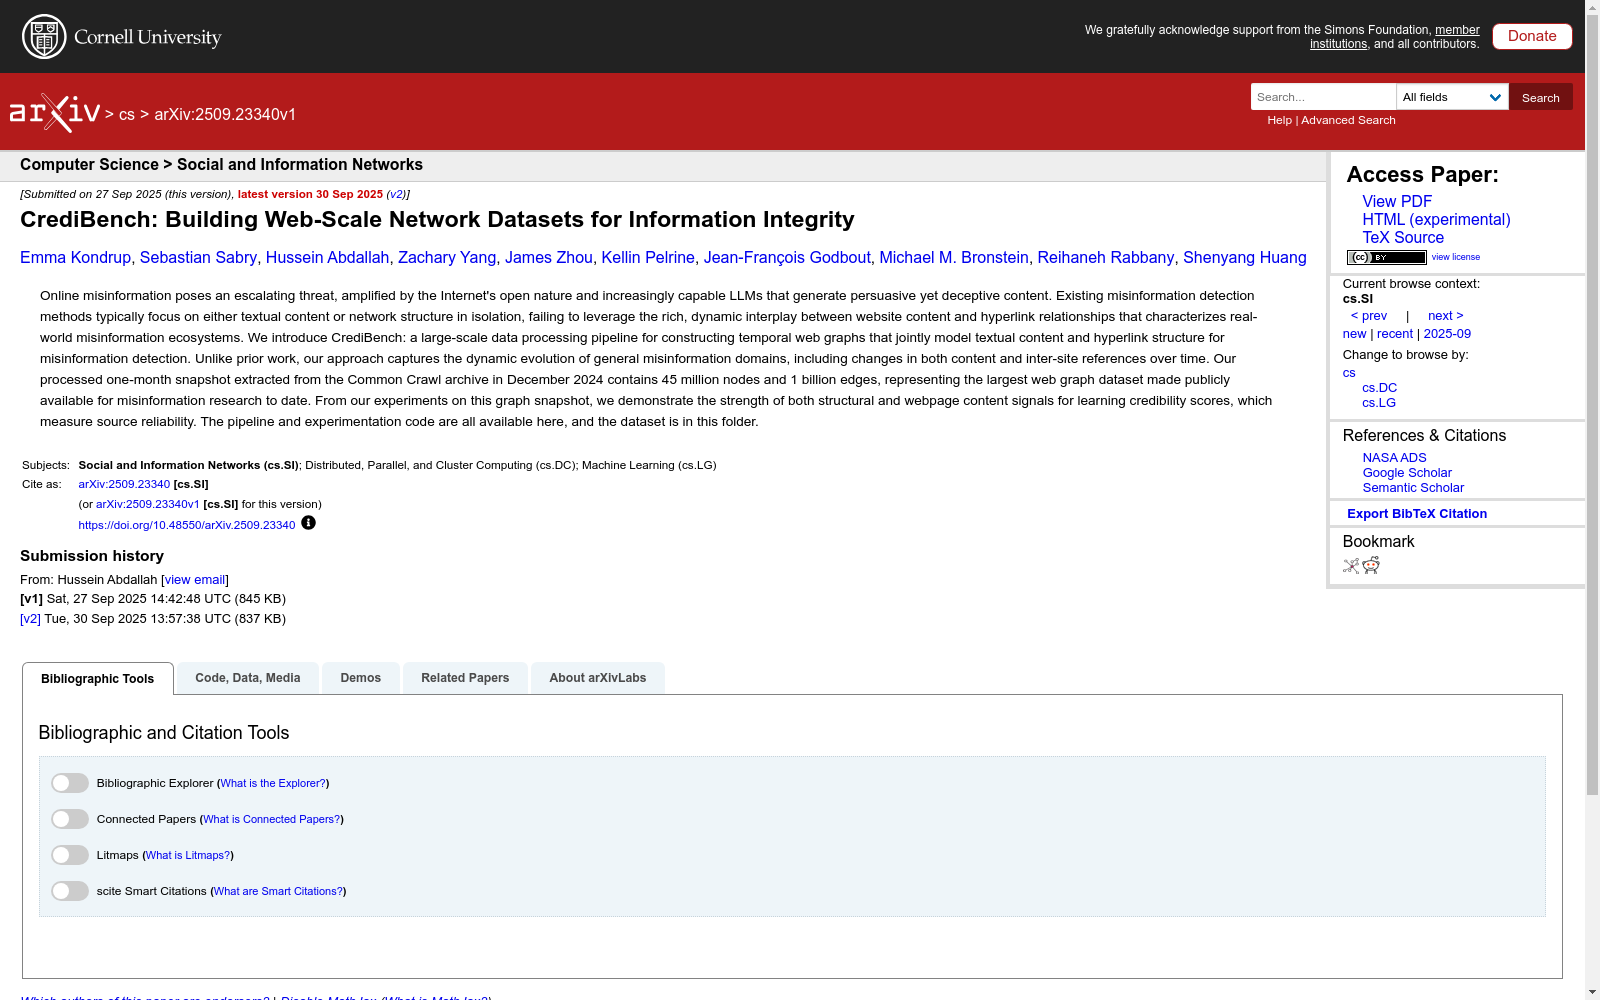This screenshot has height=1000, width=1600.
Task: Click Export BibTeX Citation
Action: pyautogui.click(x=1417, y=514)
